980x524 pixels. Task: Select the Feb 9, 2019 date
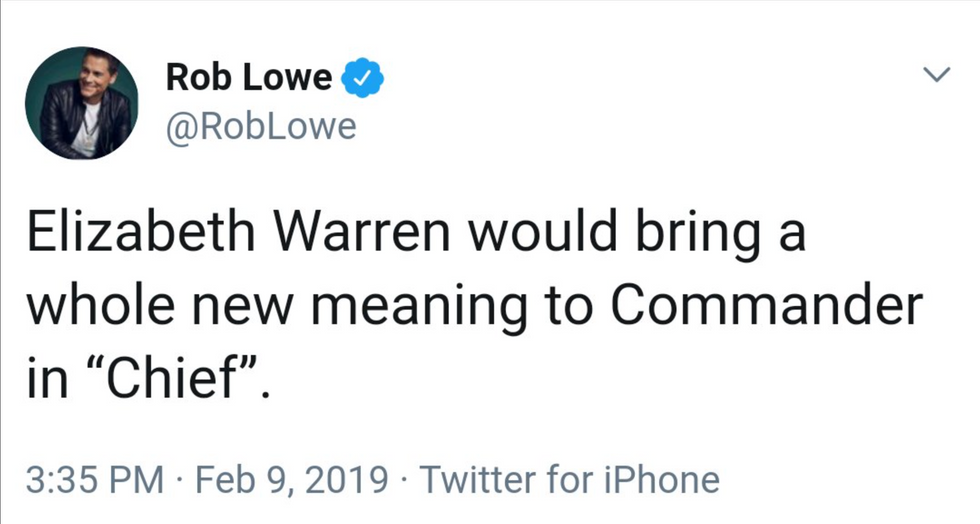291,480
